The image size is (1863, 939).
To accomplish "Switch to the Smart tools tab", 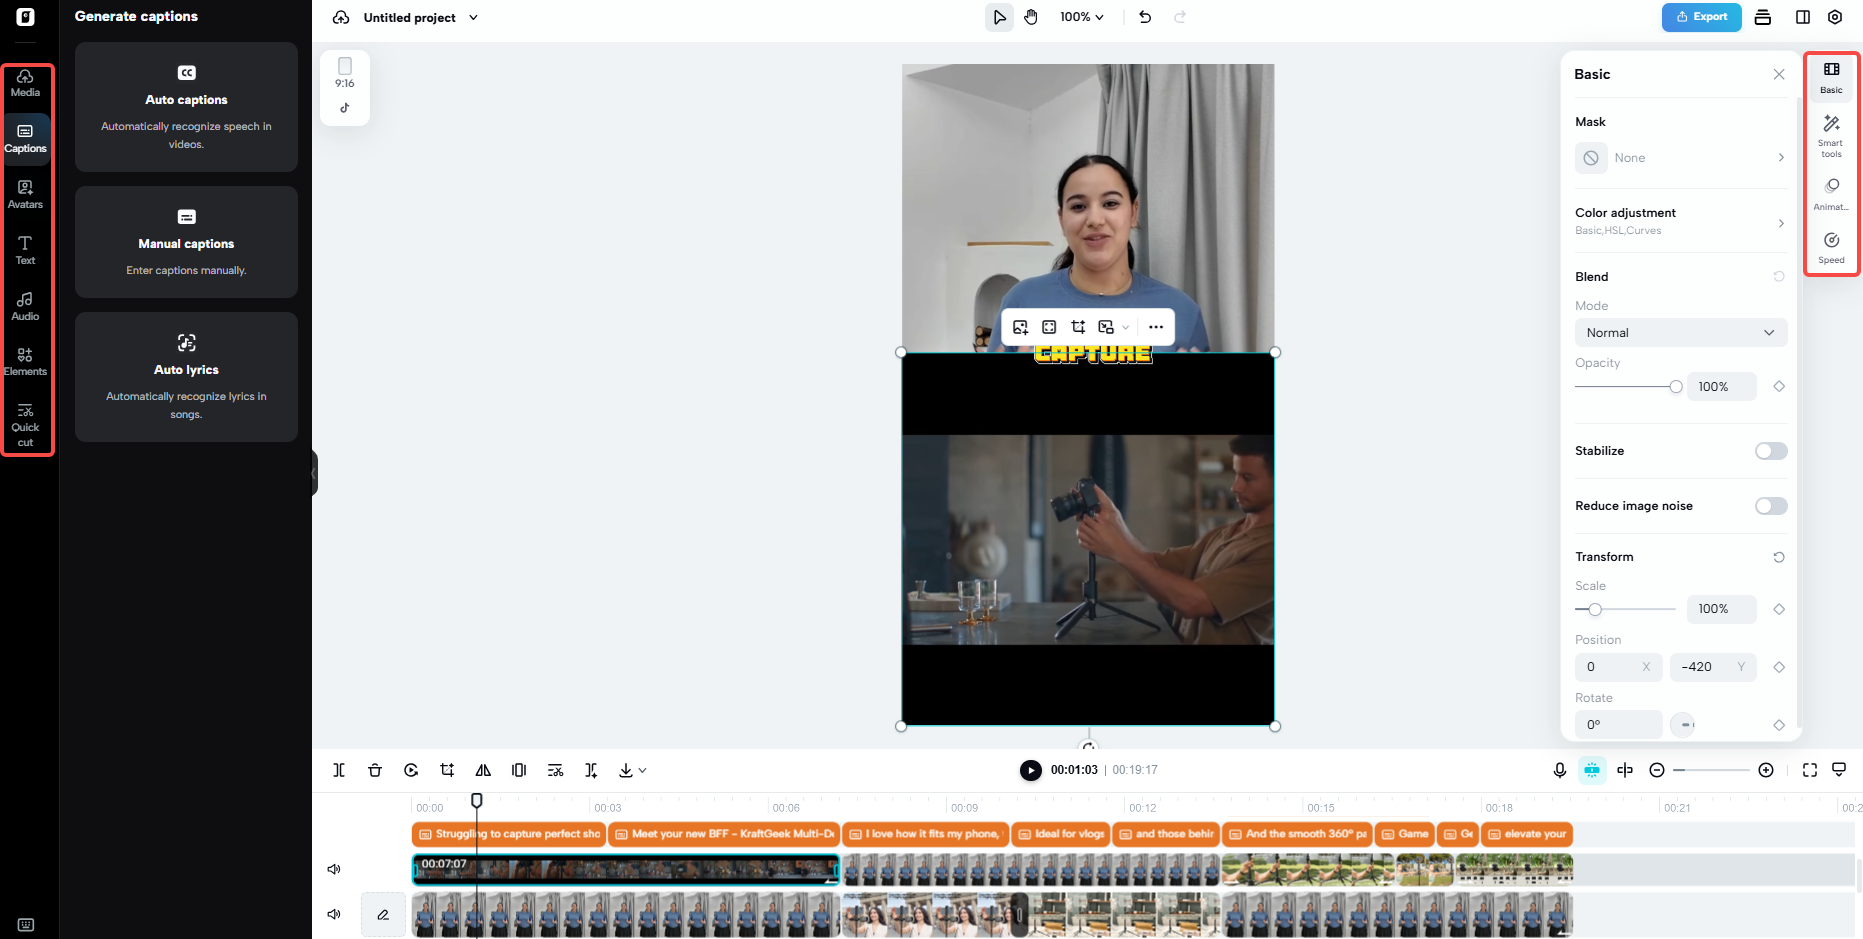I will point(1831,136).
